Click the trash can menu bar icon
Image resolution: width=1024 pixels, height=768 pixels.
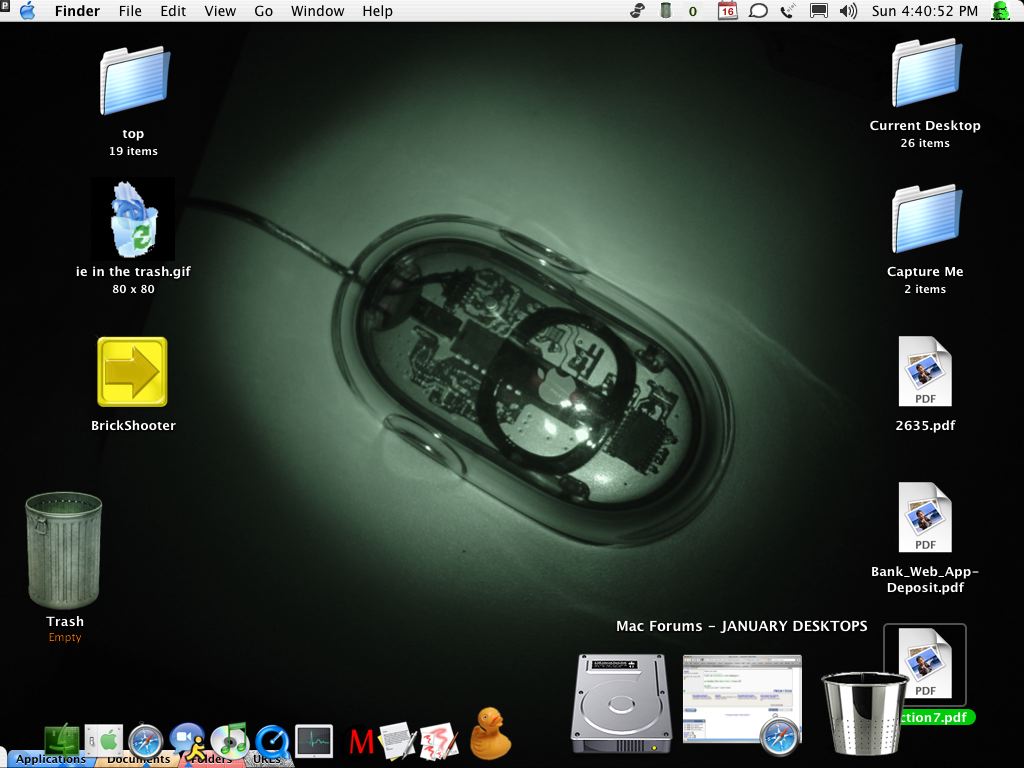(x=665, y=11)
